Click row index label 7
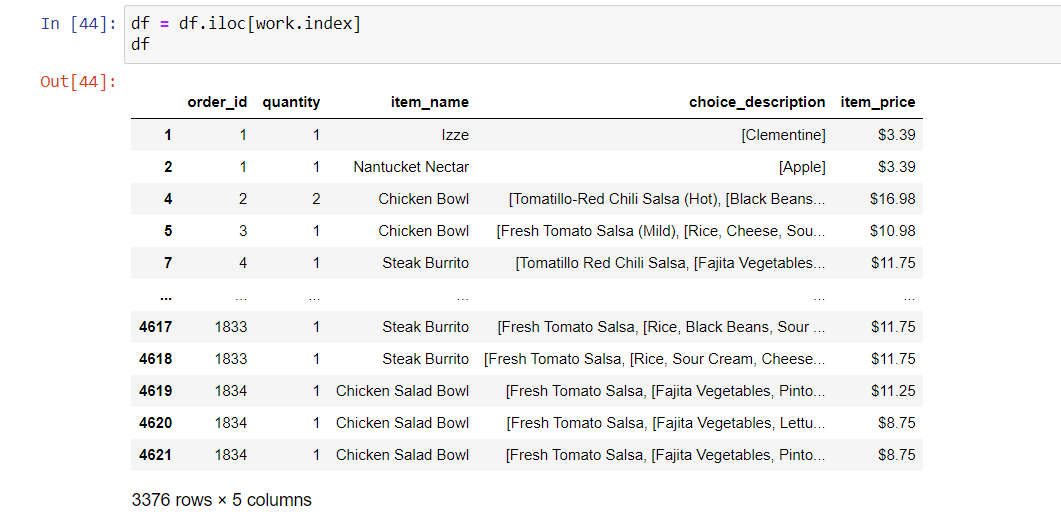The width and height of the screenshot is (1061, 519). pos(168,263)
